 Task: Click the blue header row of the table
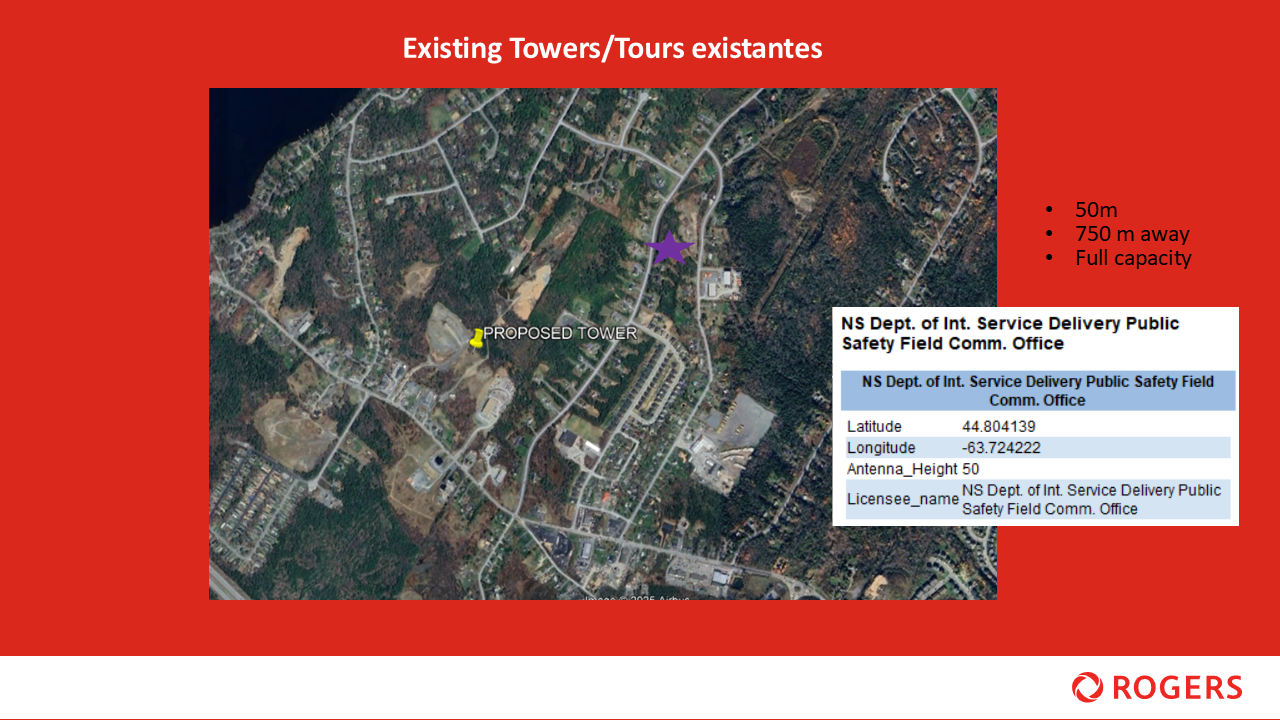click(x=1038, y=390)
